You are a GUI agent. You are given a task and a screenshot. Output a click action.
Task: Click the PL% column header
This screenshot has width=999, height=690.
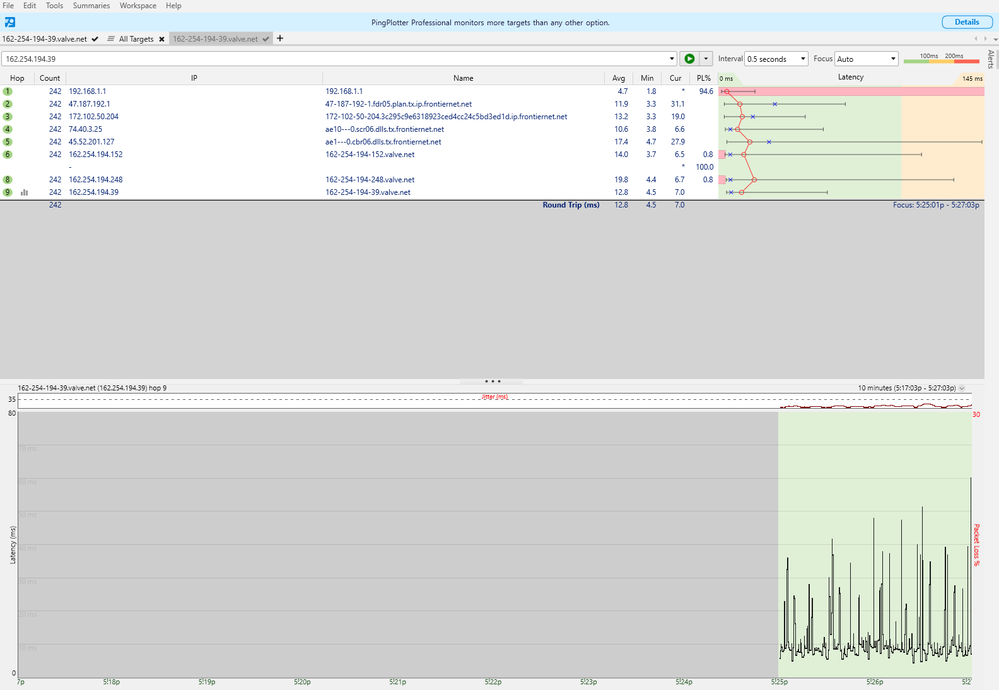click(x=703, y=78)
